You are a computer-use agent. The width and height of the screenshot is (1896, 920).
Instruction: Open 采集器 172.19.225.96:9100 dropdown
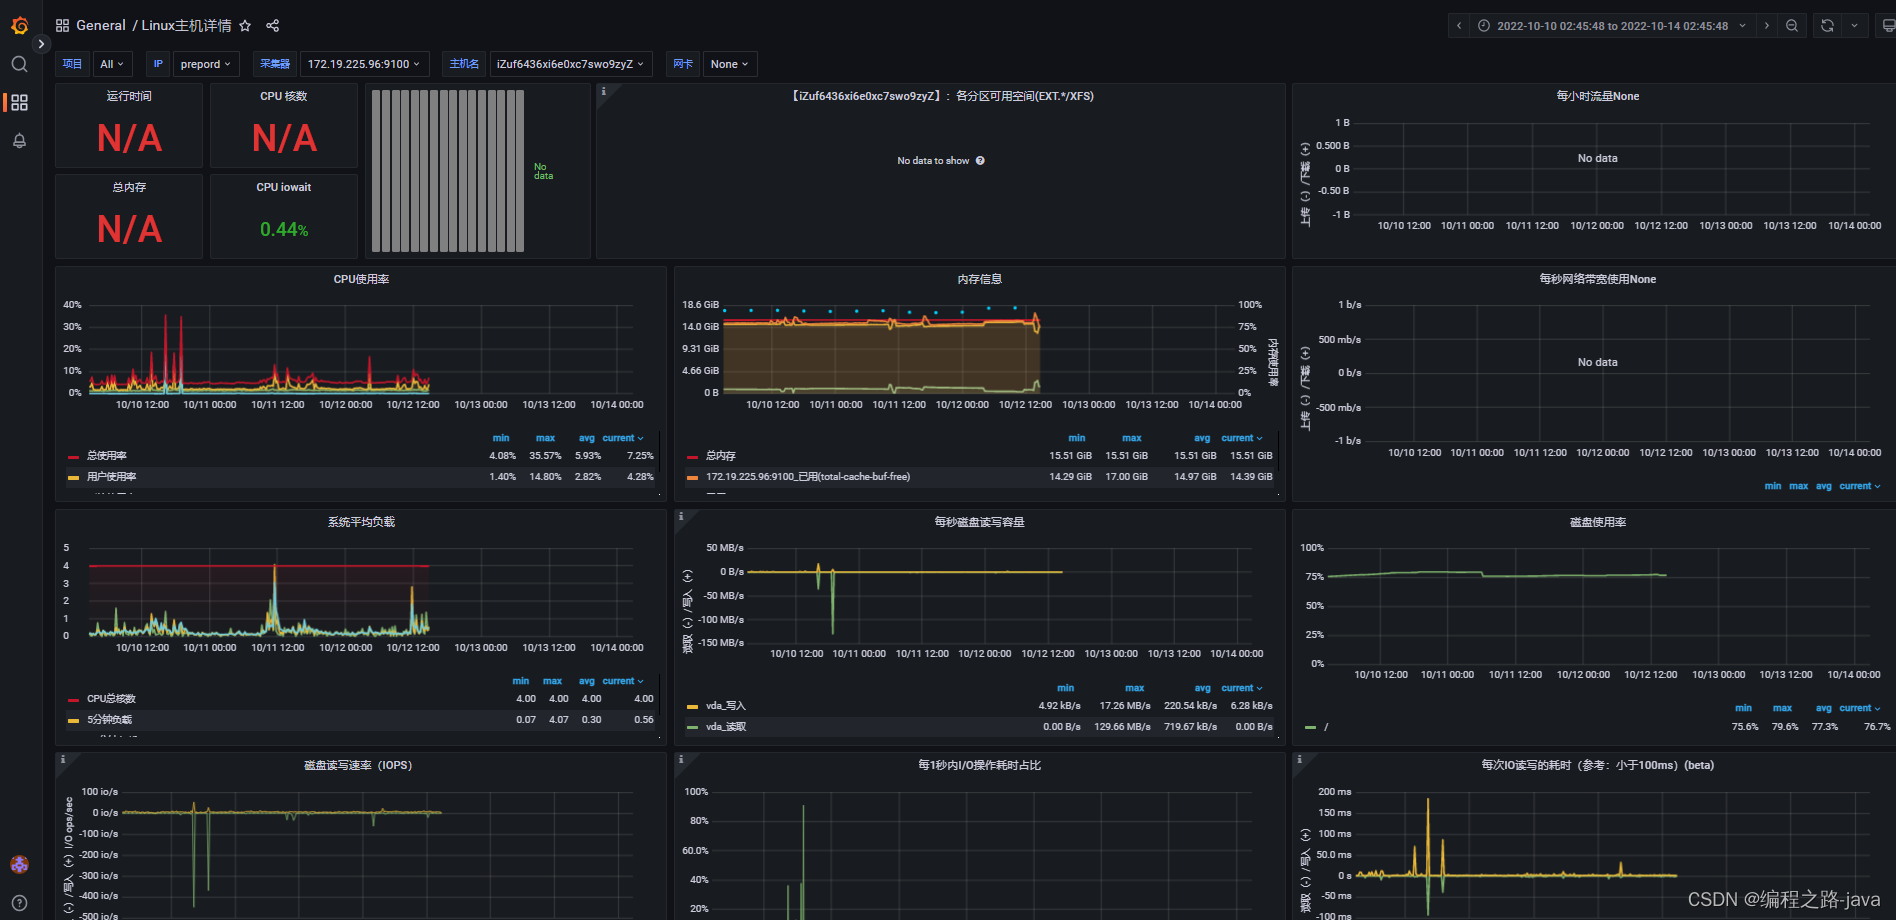(364, 64)
